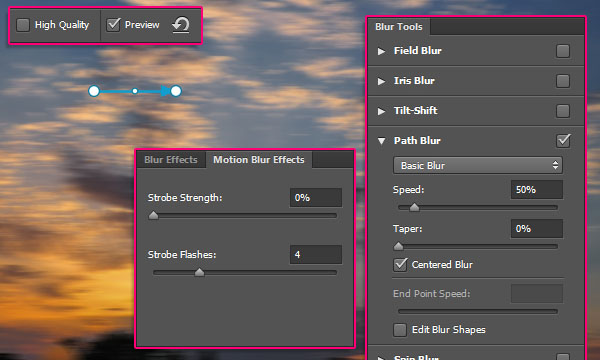This screenshot has height=360, width=600.
Task: Enable the High Quality checkbox
Action: [23, 25]
